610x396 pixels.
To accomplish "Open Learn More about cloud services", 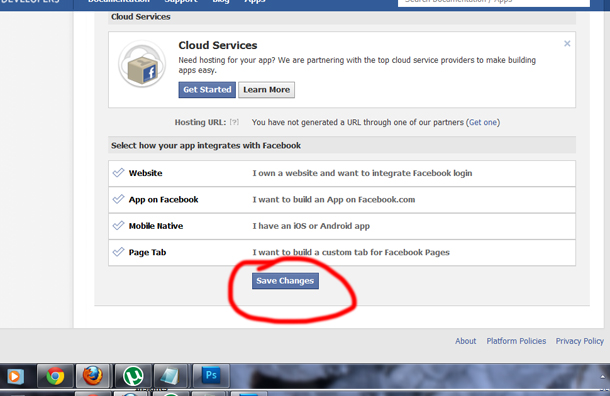I will point(266,90).
